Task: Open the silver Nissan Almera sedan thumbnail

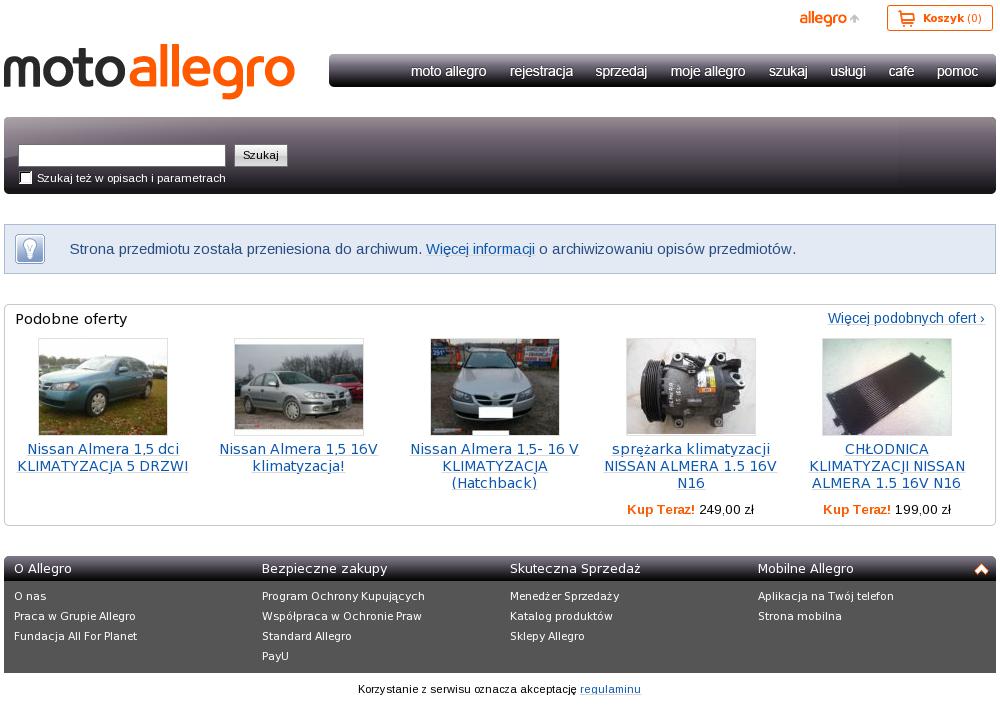Action: [298, 387]
